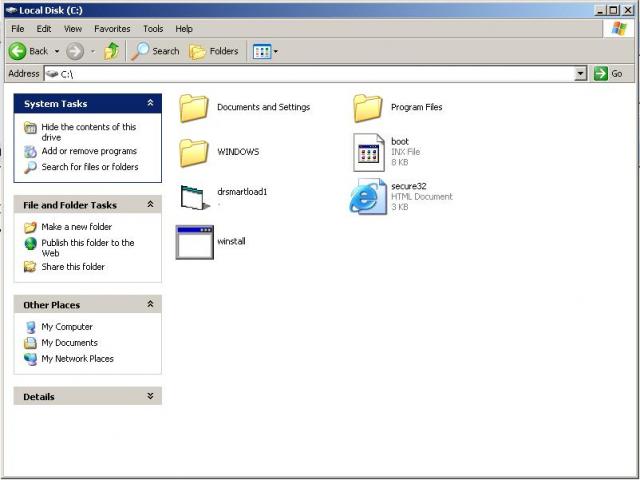
Task: Select the boot INX file icon
Action: [369, 153]
